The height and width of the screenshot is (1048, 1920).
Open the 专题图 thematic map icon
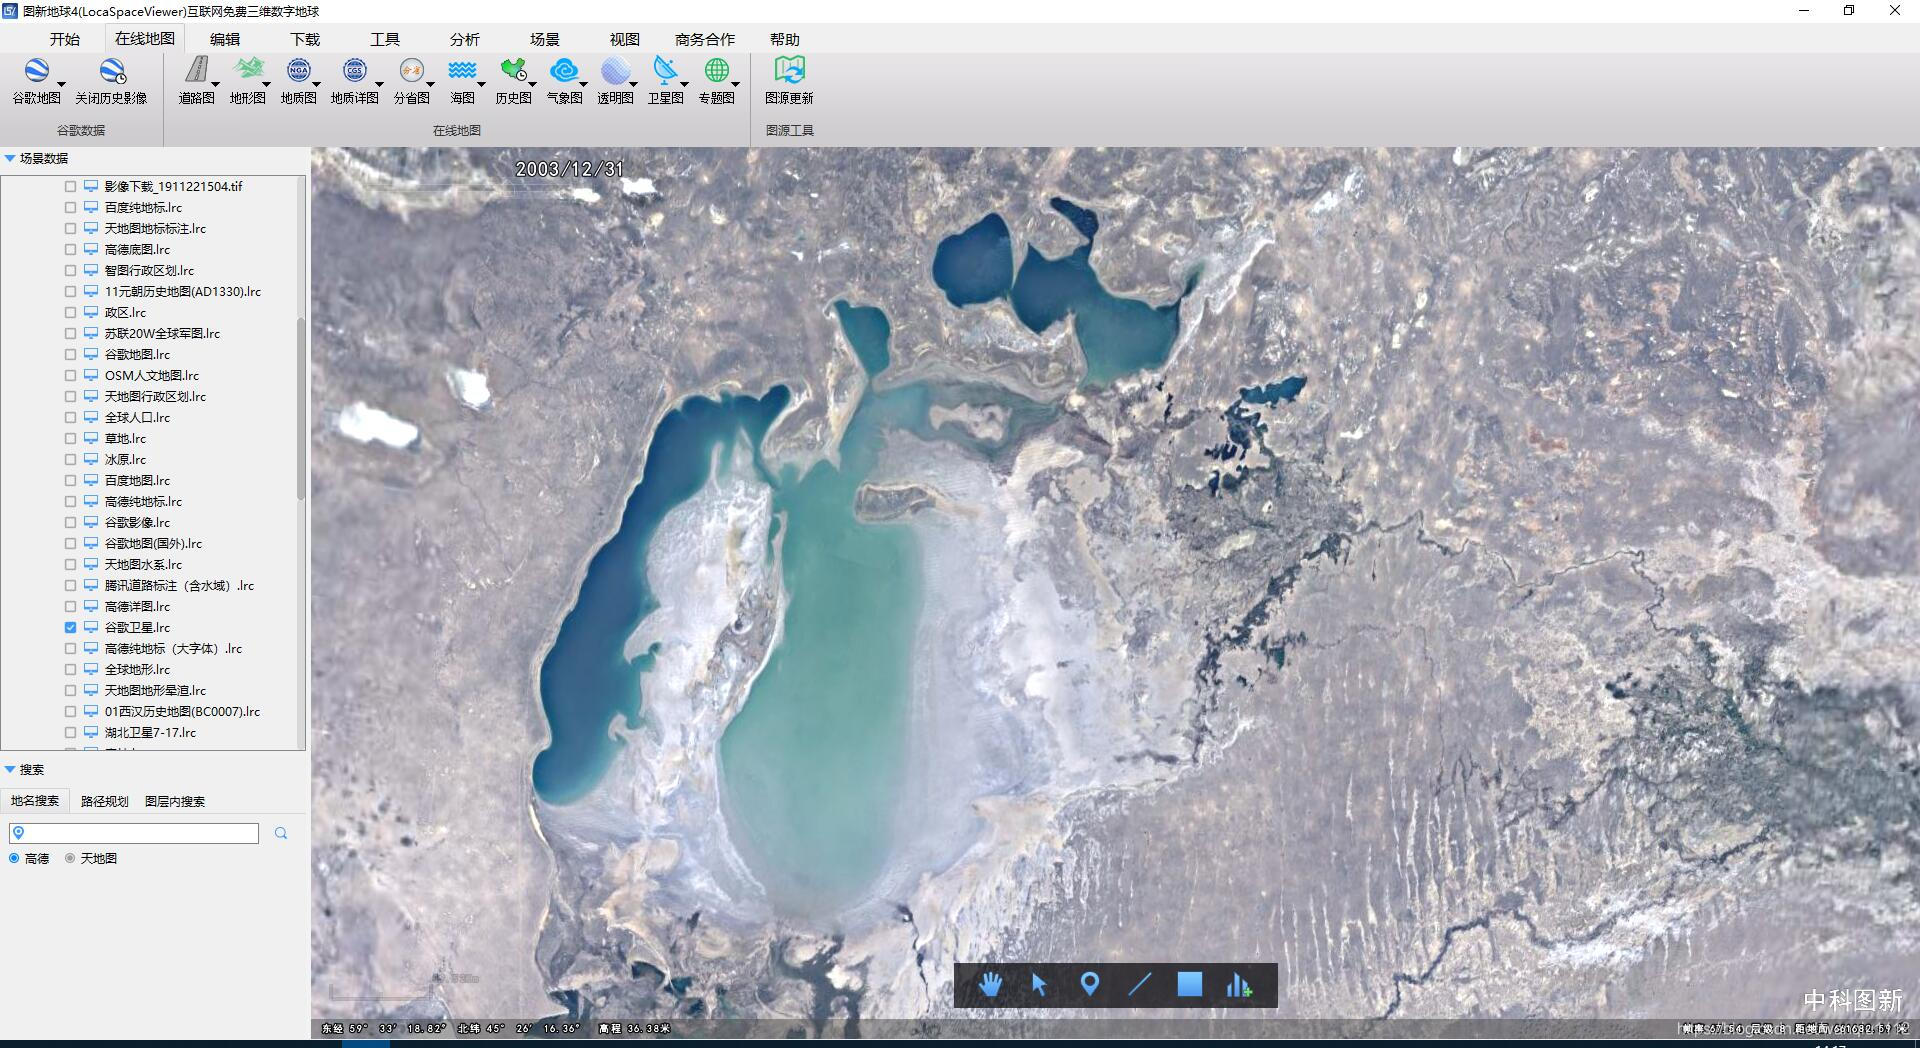point(716,70)
